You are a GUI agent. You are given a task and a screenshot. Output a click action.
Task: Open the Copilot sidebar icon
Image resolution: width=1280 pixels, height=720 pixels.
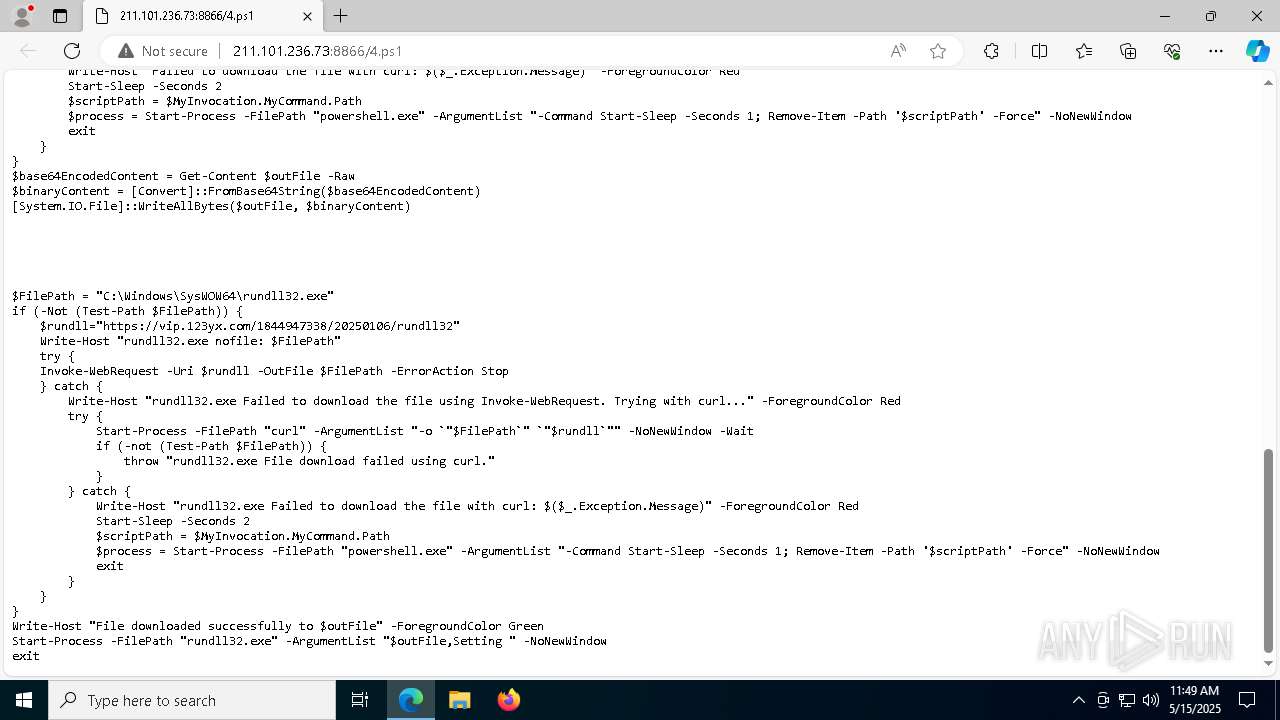[x=1257, y=51]
